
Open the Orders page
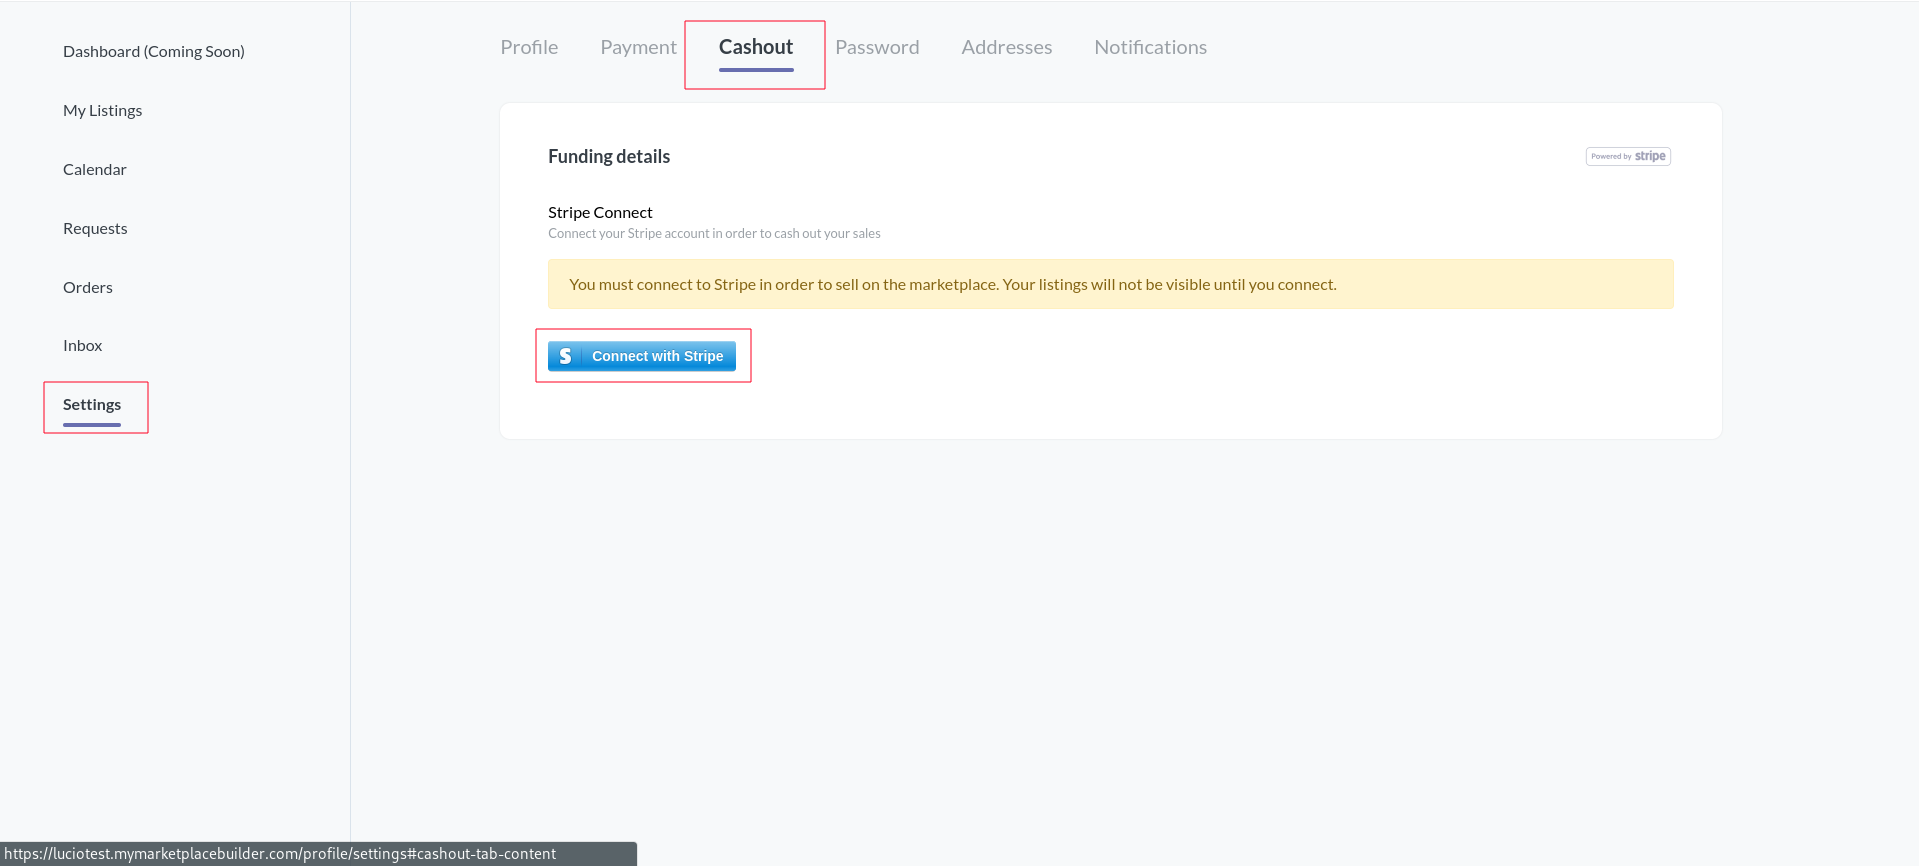pos(88,287)
